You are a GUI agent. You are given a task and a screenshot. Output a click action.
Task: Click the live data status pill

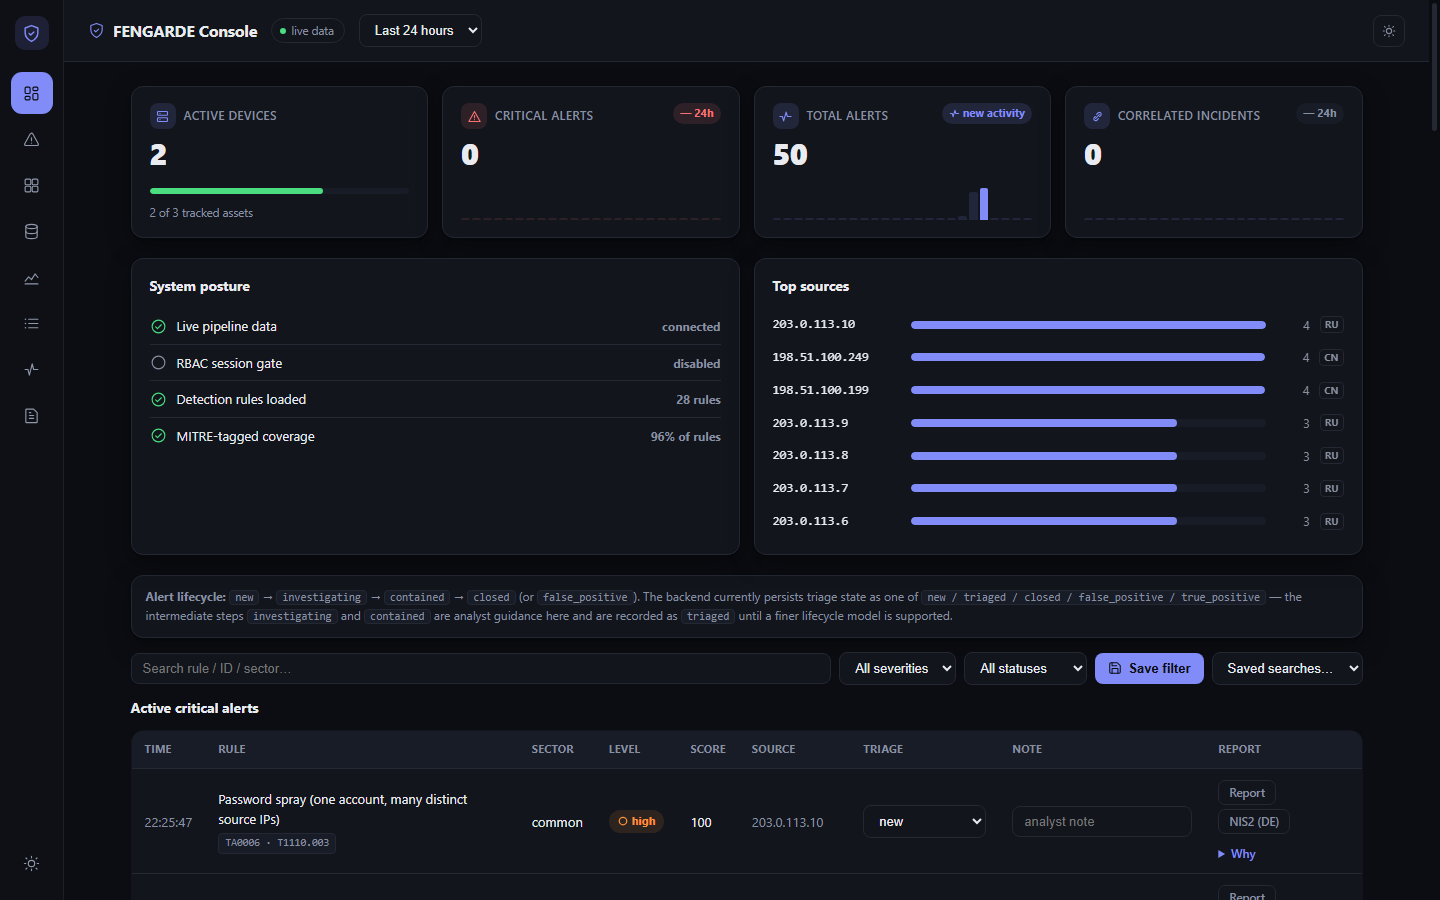click(x=308, y=31)
